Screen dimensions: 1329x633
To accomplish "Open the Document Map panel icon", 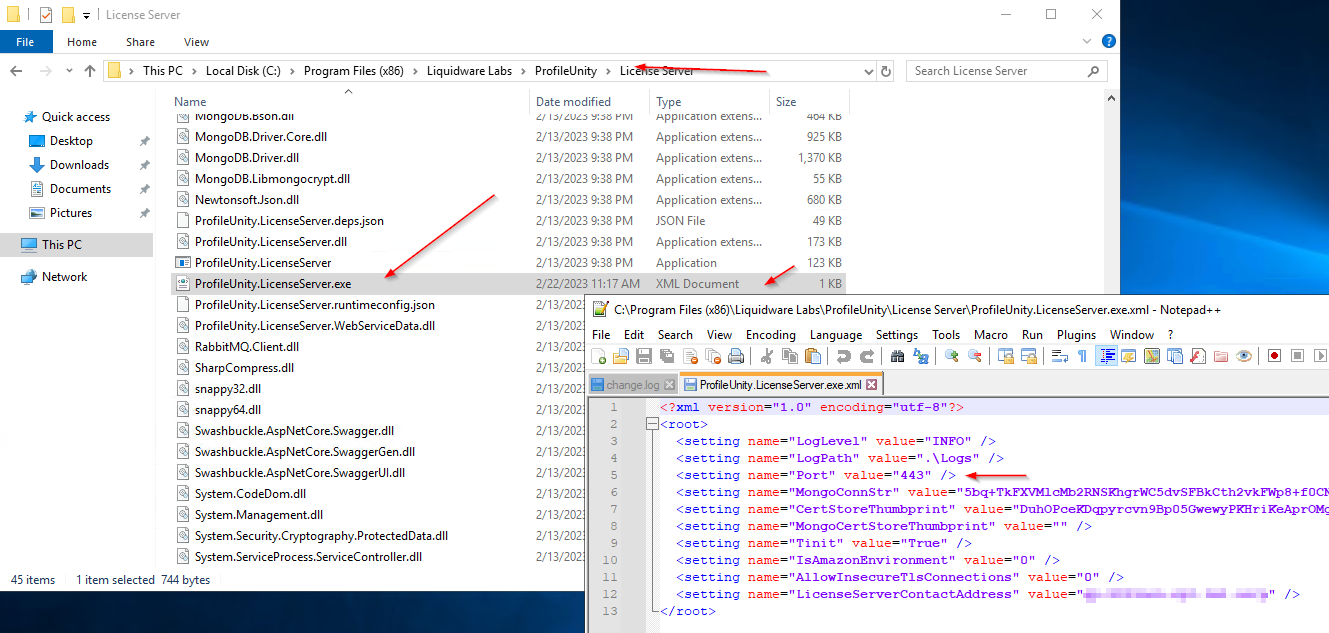I will tap(1152, 356).
